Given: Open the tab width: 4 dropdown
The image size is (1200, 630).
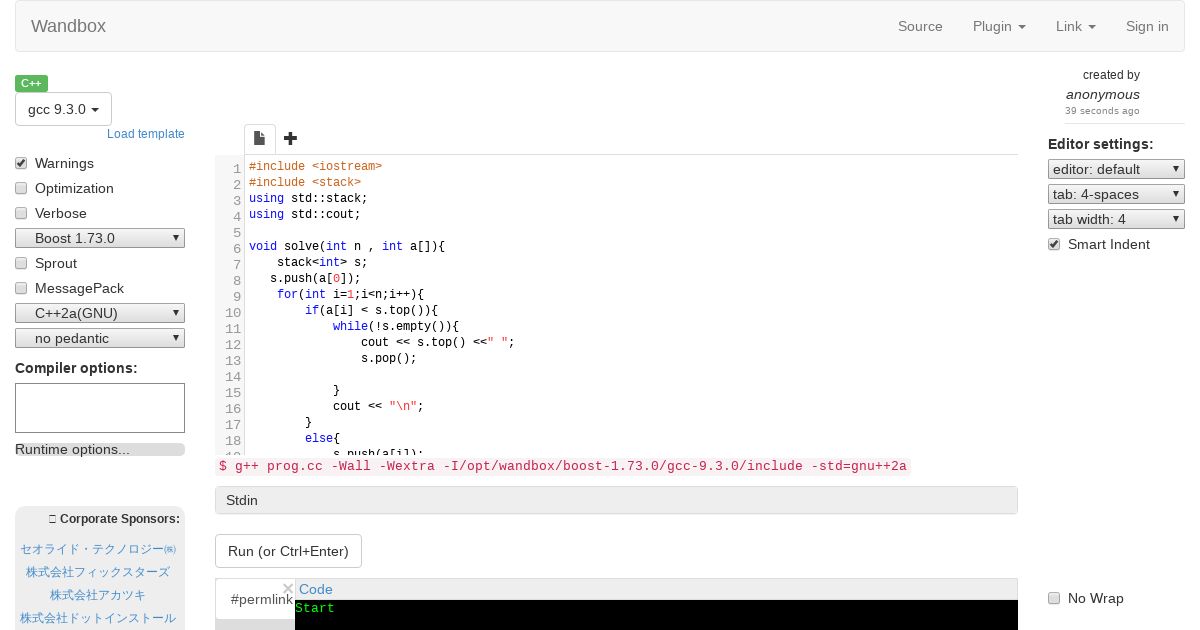Looking at the screenshot, I should click(x=1116, y=219).
